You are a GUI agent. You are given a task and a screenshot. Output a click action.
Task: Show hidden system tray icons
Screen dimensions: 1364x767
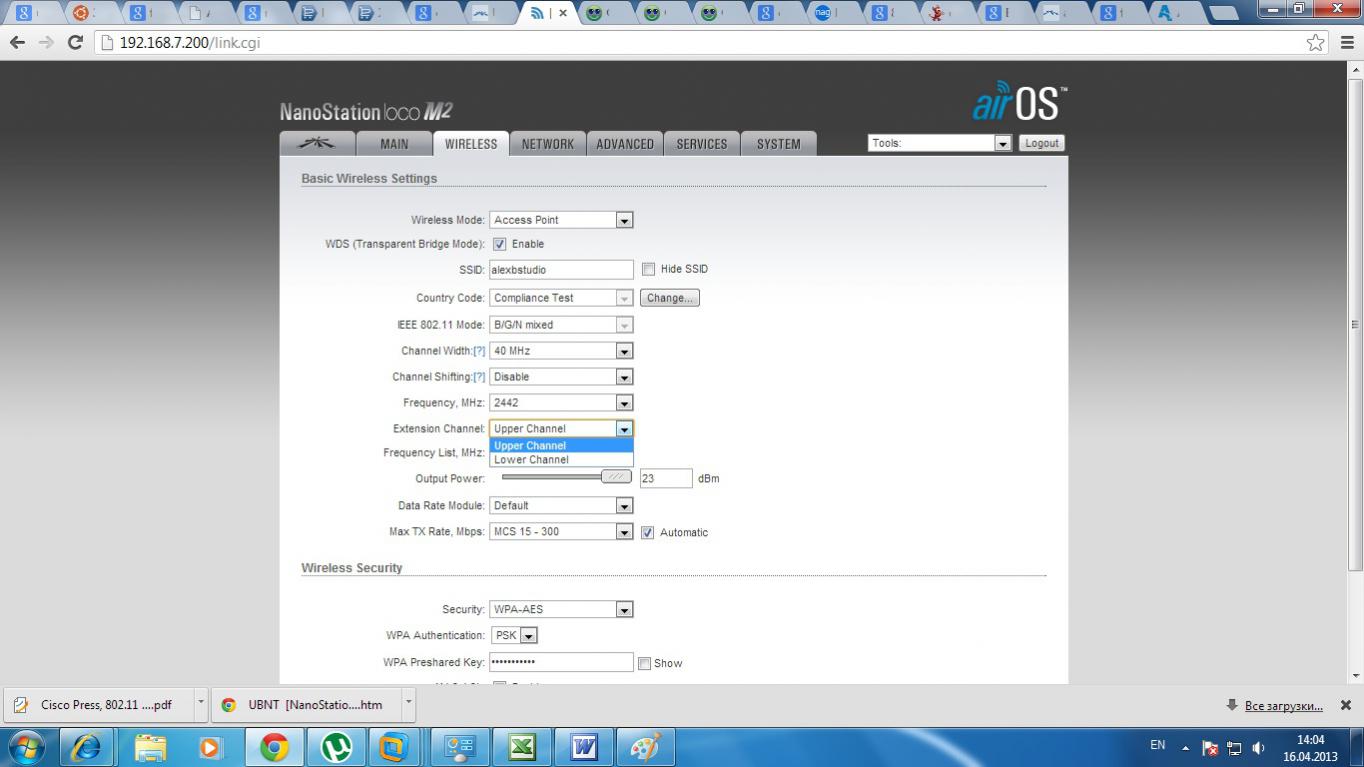(1185, 748)
